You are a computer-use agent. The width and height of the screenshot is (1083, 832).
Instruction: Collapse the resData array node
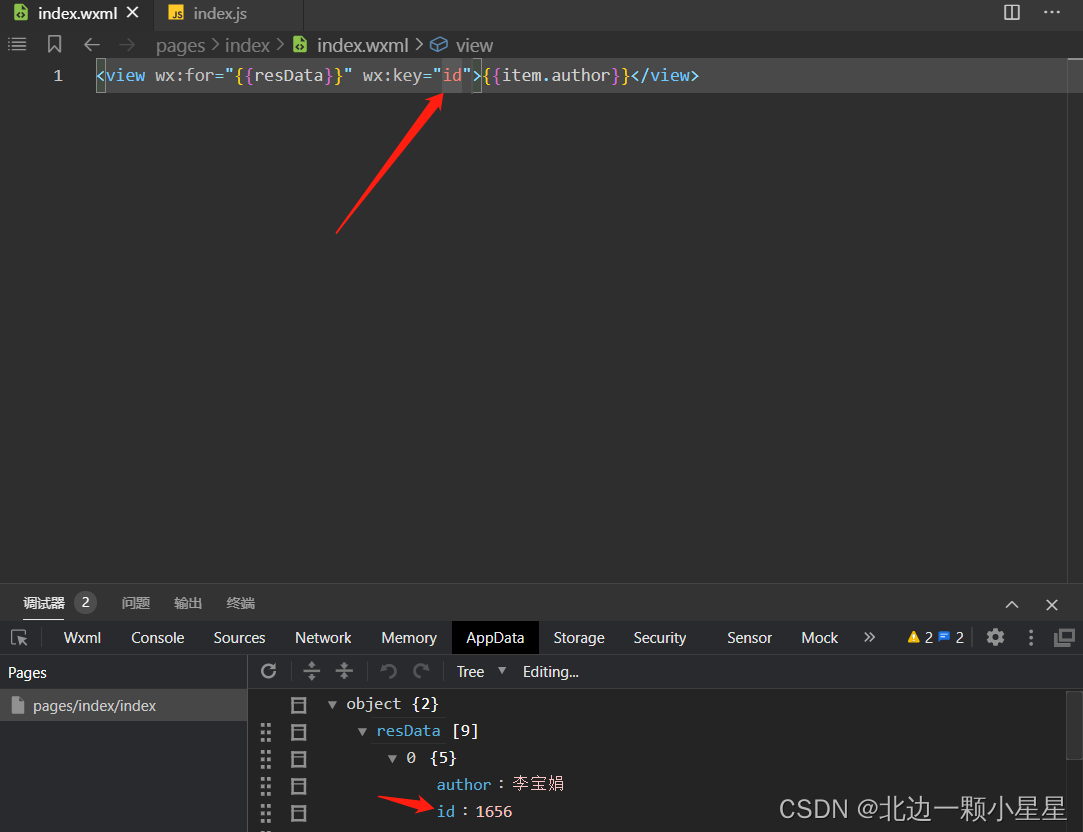(362, 731)
